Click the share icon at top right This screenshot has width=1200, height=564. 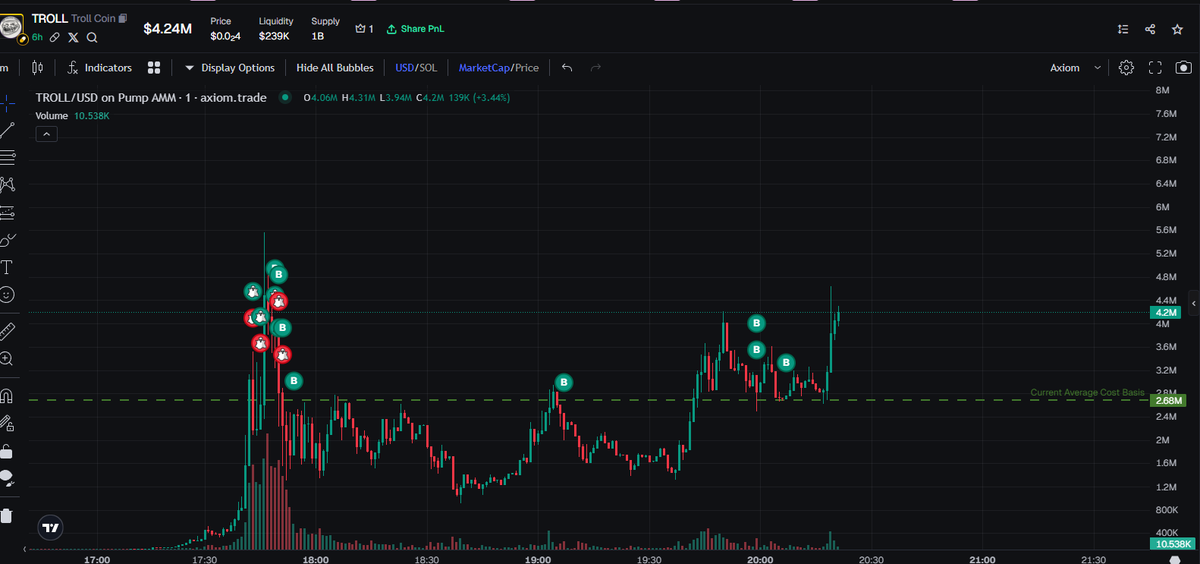click(1150, 30)
